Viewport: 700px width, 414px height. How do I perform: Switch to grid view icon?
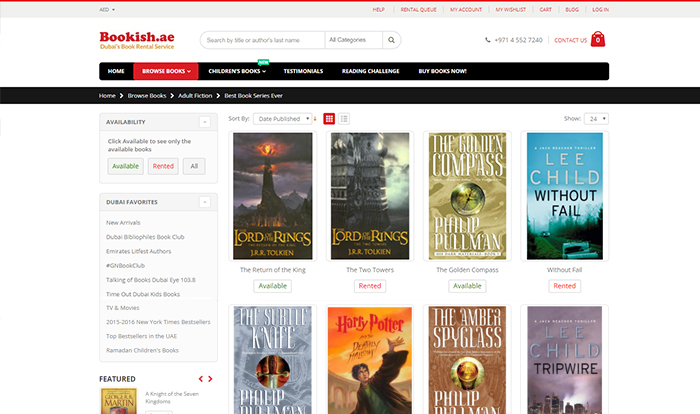[329, 119]
